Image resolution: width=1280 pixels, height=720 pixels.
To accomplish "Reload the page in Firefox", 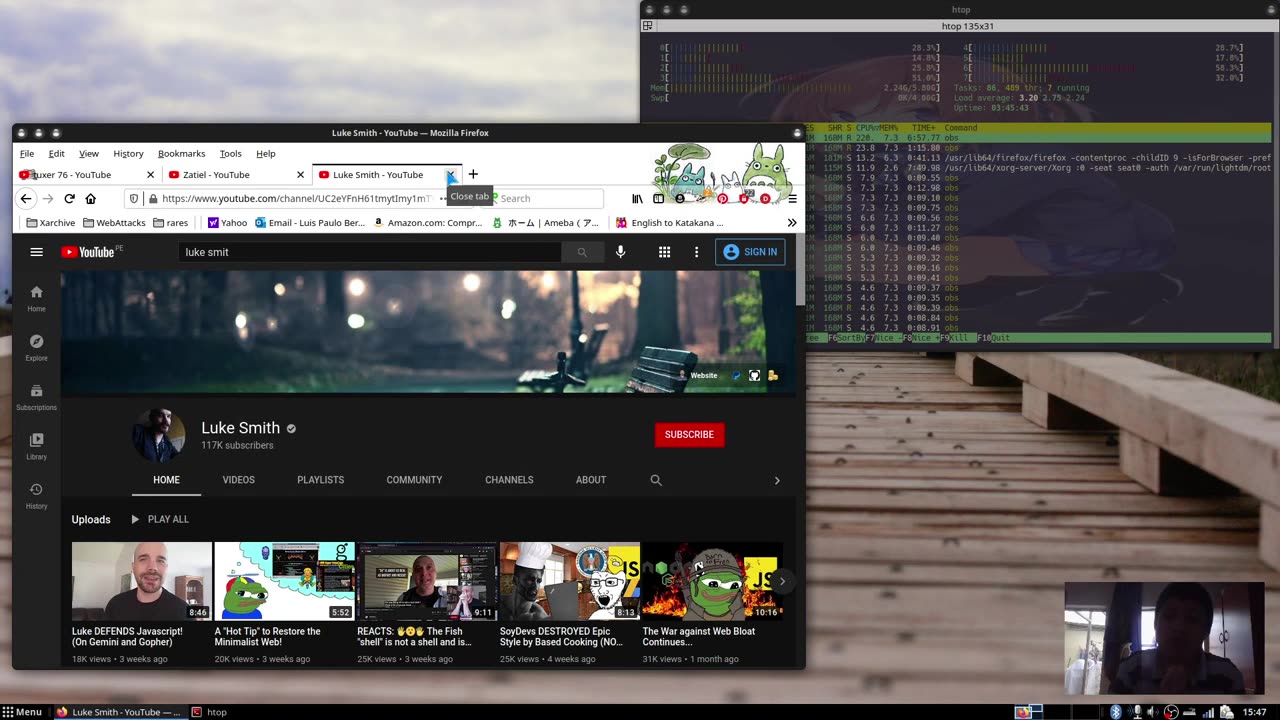I will click(69, 198).
